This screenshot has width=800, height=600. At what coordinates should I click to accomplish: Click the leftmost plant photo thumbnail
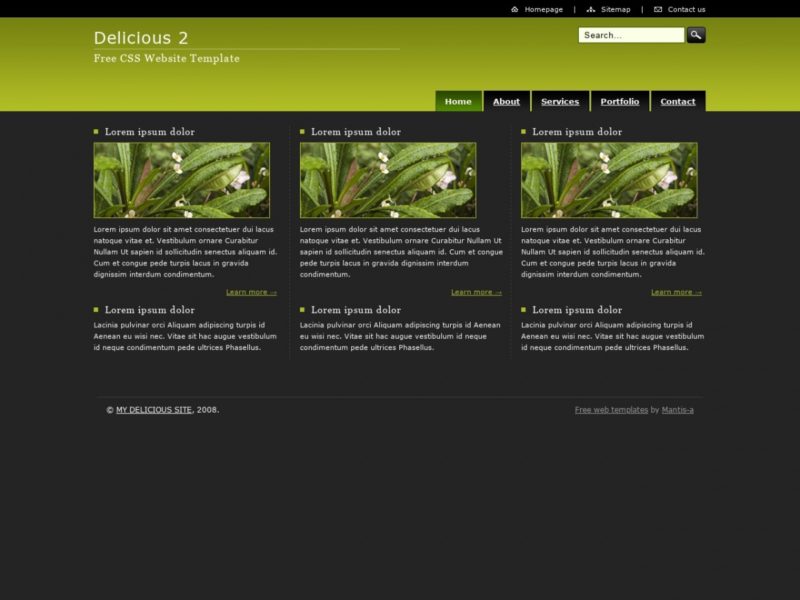(x=180, y=178)
